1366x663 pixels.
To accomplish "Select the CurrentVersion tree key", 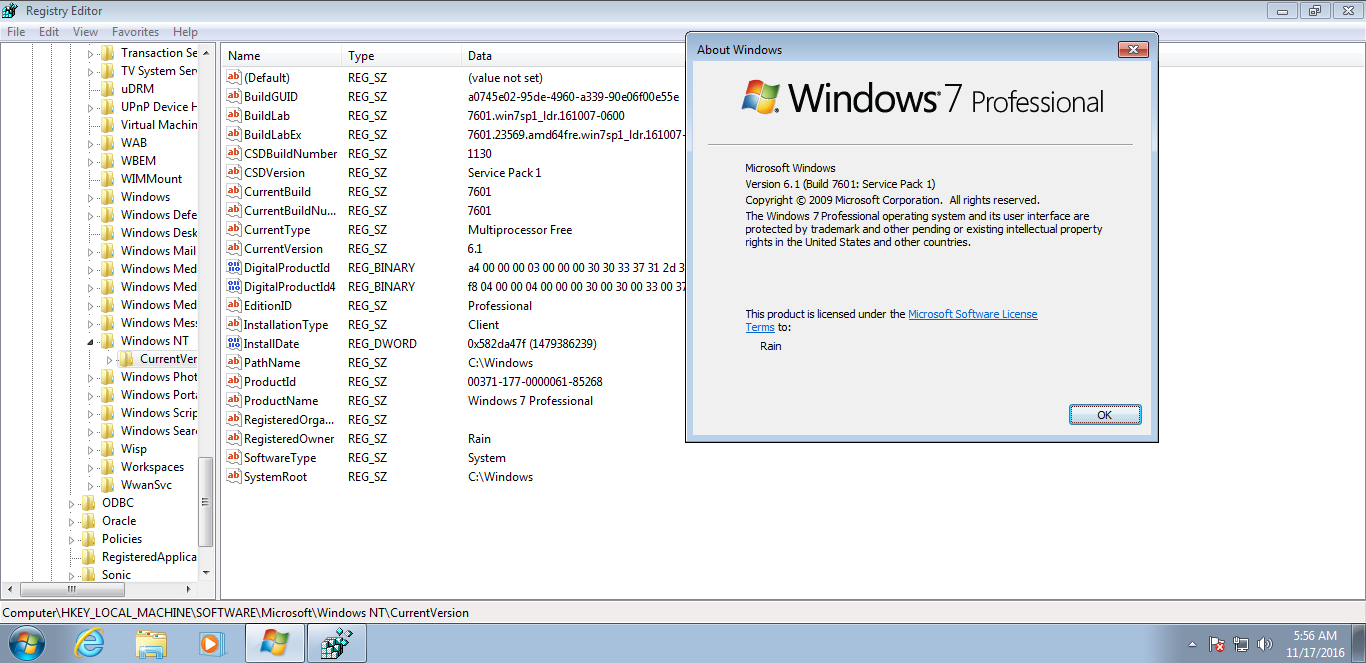I will (x=168, y=359).
